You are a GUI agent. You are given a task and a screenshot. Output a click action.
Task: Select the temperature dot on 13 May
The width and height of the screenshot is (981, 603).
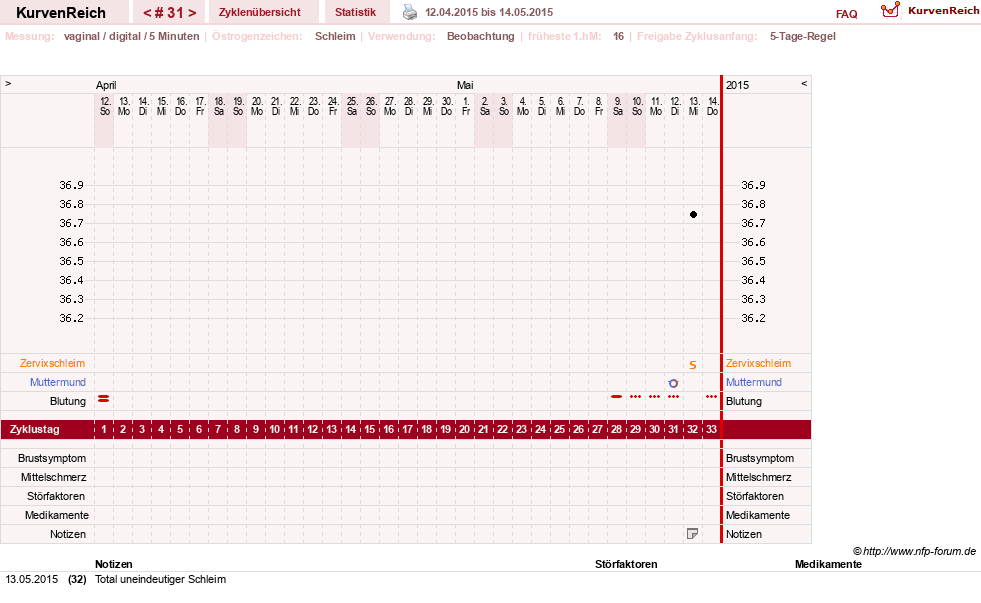coord(693,215)
